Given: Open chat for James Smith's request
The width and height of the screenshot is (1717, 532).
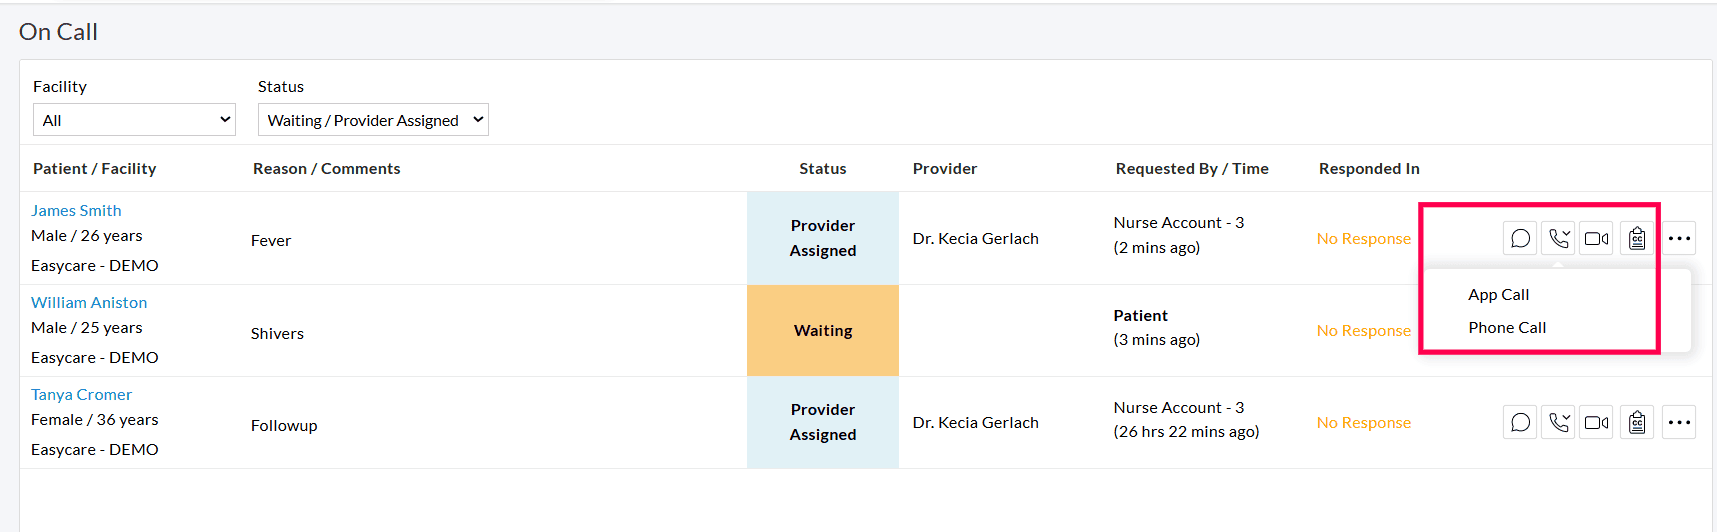Looking at the screenshot, I should [1520, 238].
